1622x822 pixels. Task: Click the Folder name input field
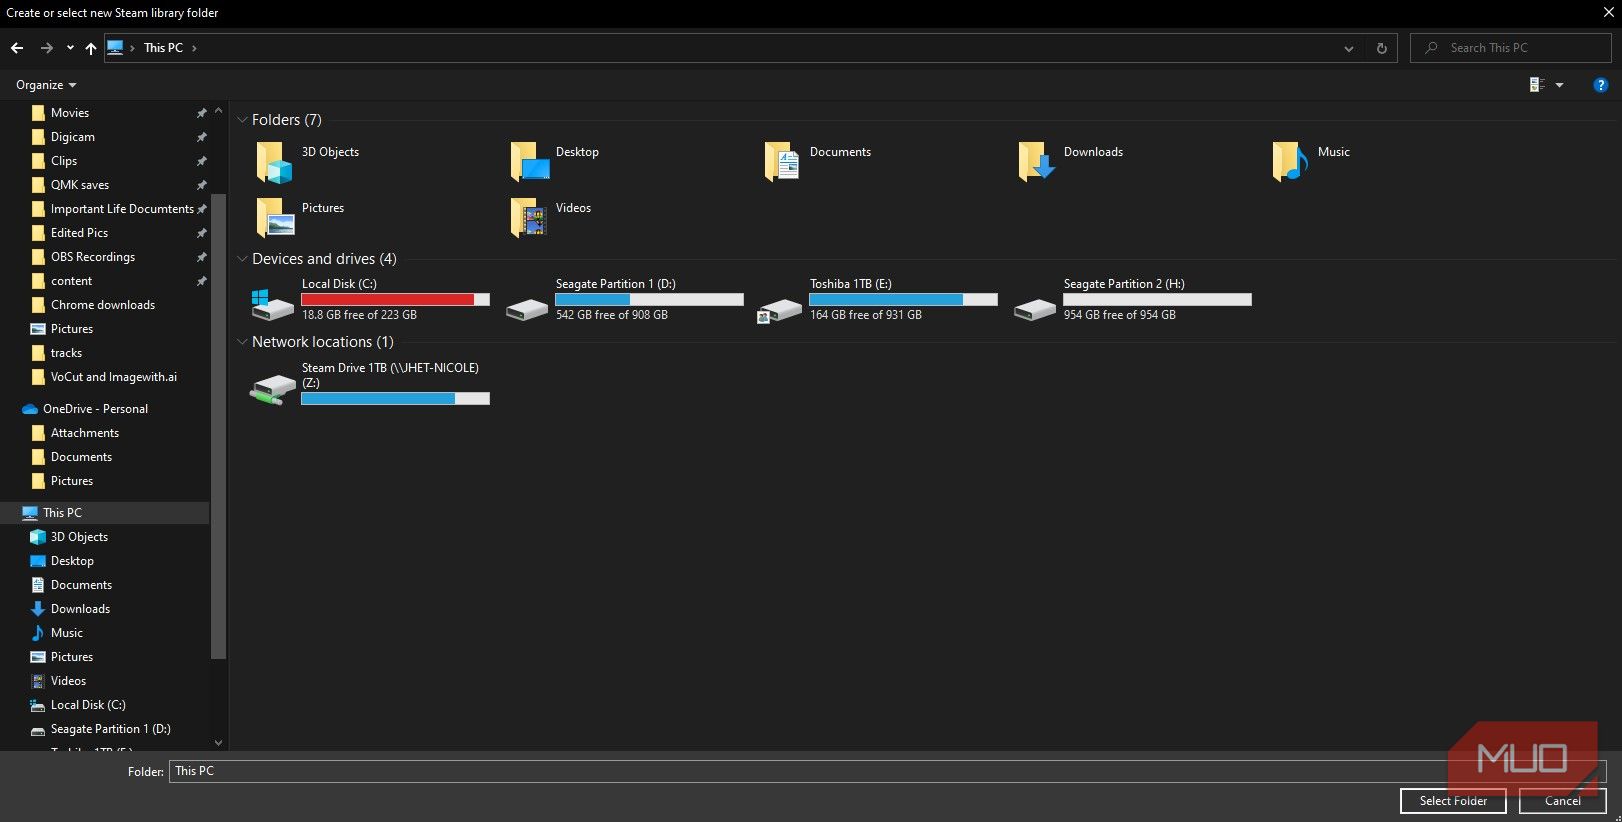pyautogui.click(x=888, y=771)
